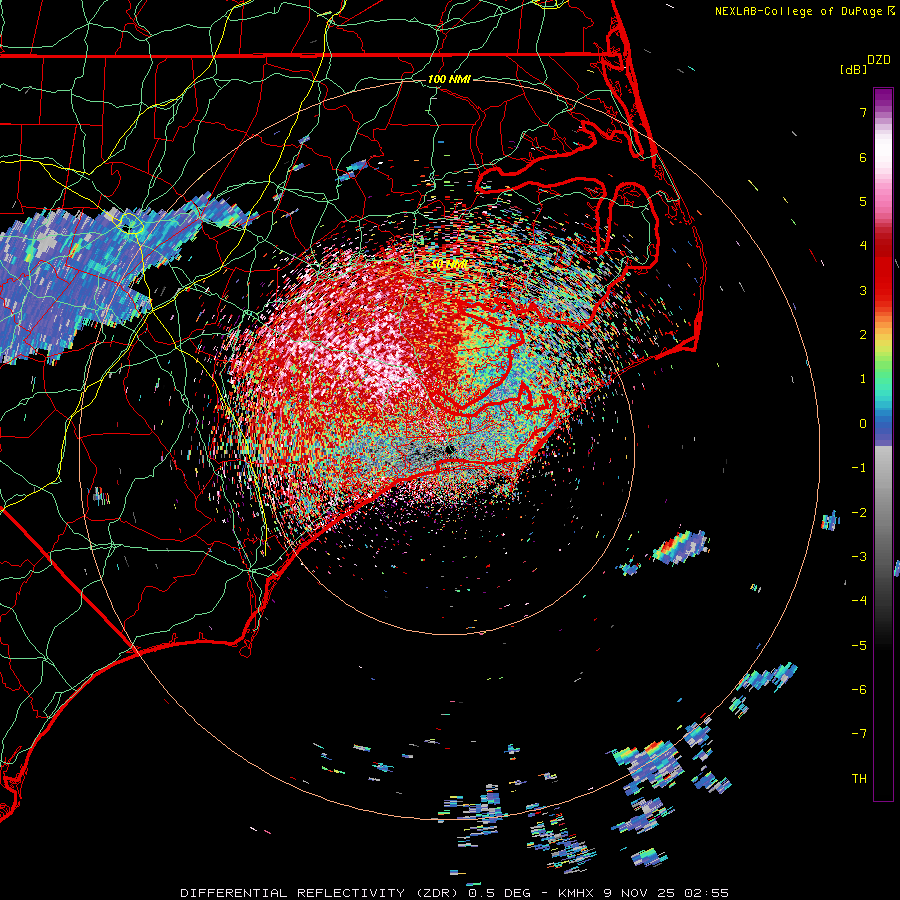Click the 3 value on color scale
This screenshot has height=900, width=900.
point(863,290)
